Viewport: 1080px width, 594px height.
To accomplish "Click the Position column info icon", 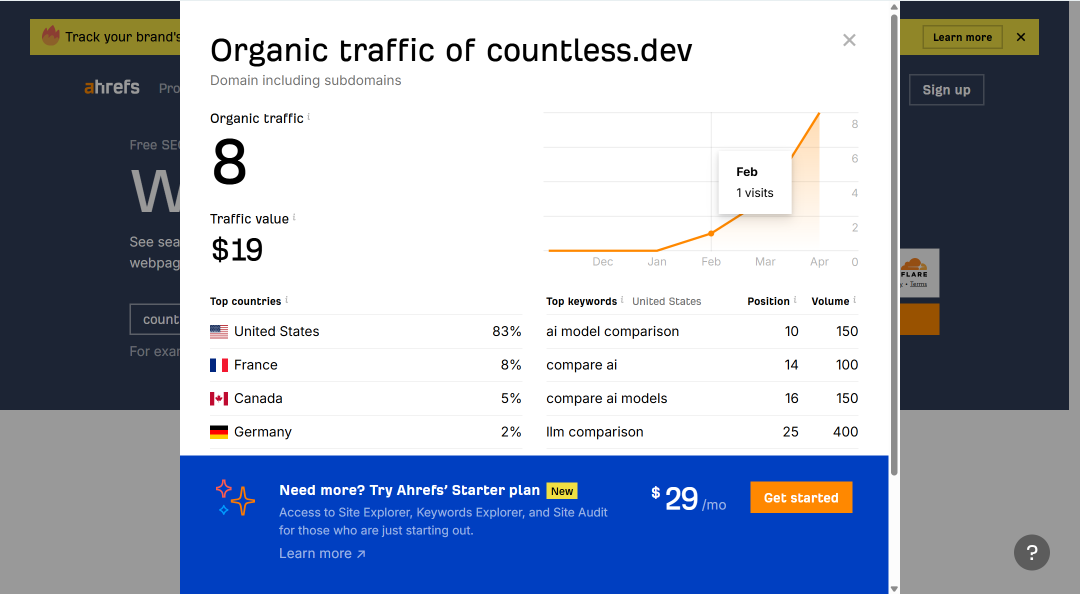I will (795, 300).
